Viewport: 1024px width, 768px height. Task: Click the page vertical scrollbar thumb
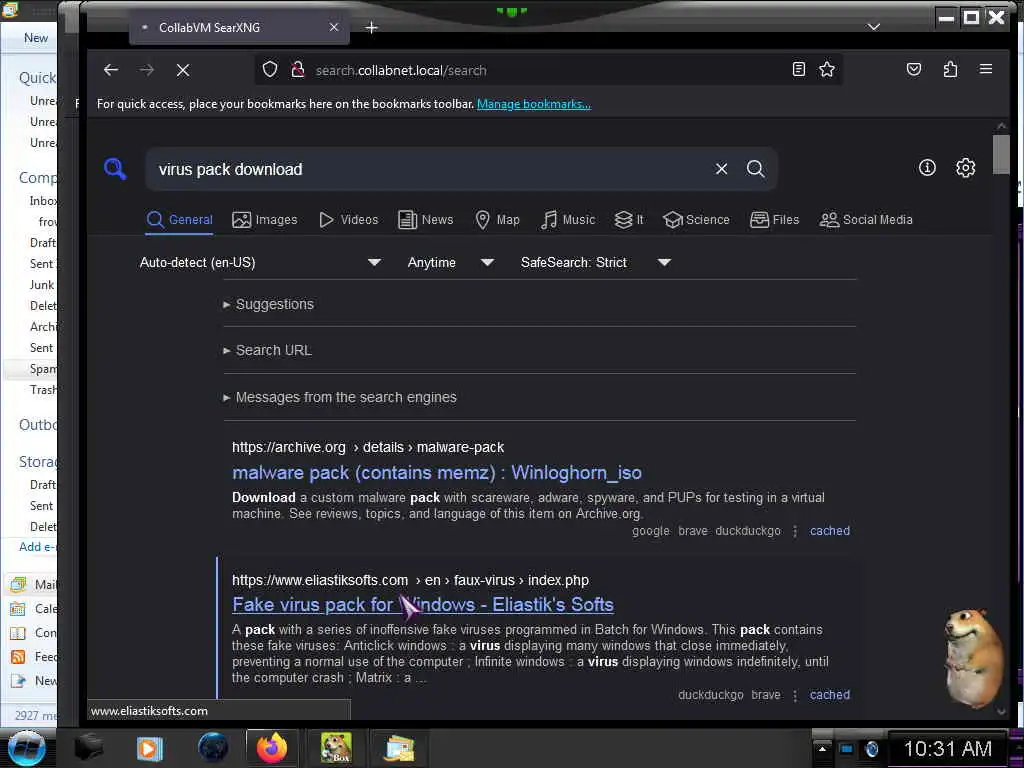pos(1000,155)
